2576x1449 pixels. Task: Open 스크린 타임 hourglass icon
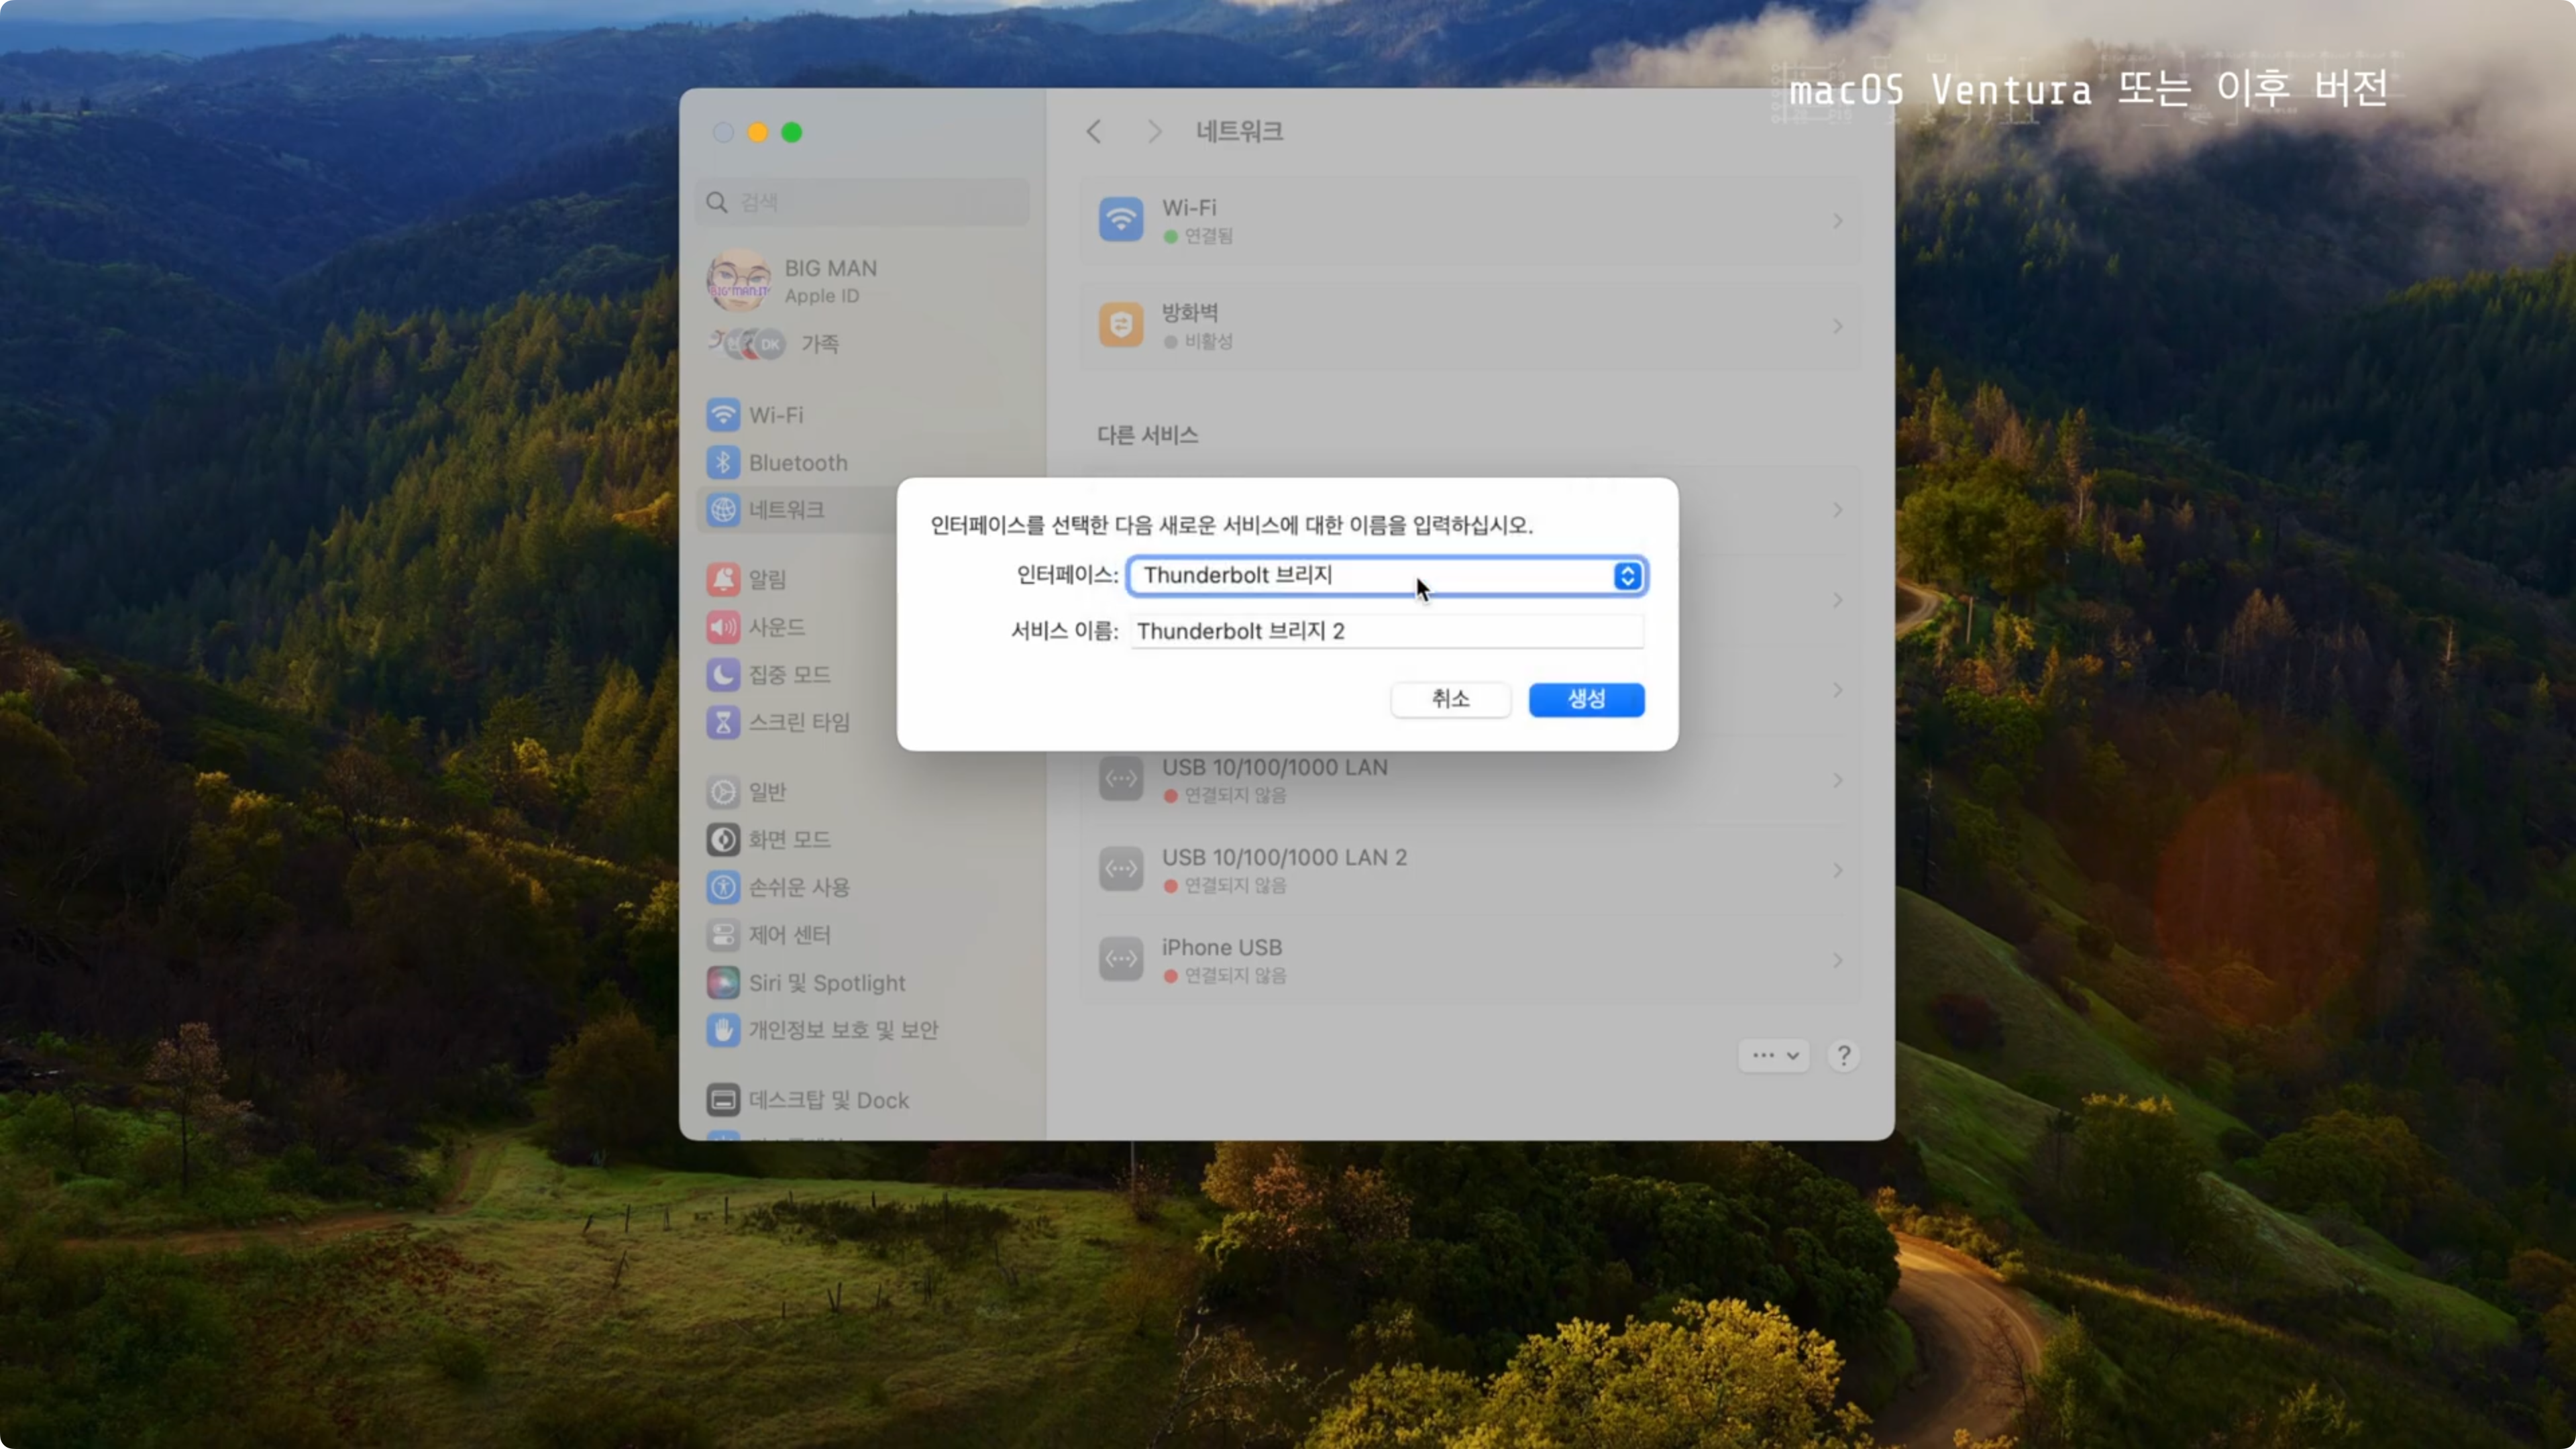click(723, 722)
